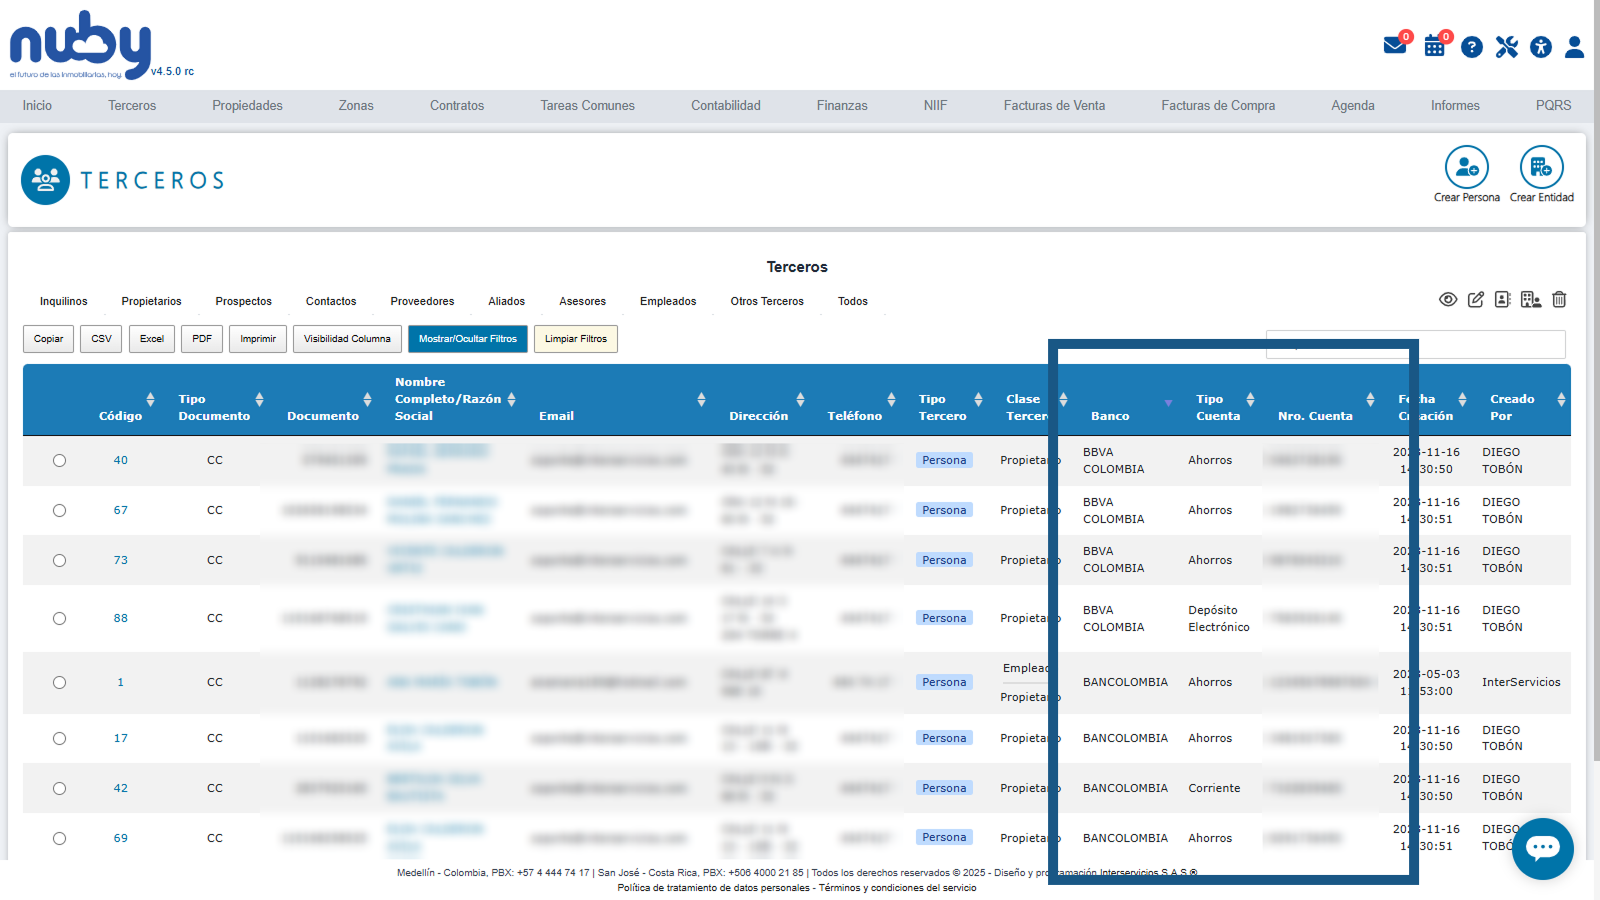Click the view eye icon above table
This screenshot has width=1600, height=900.
(x=1448, y=299)
